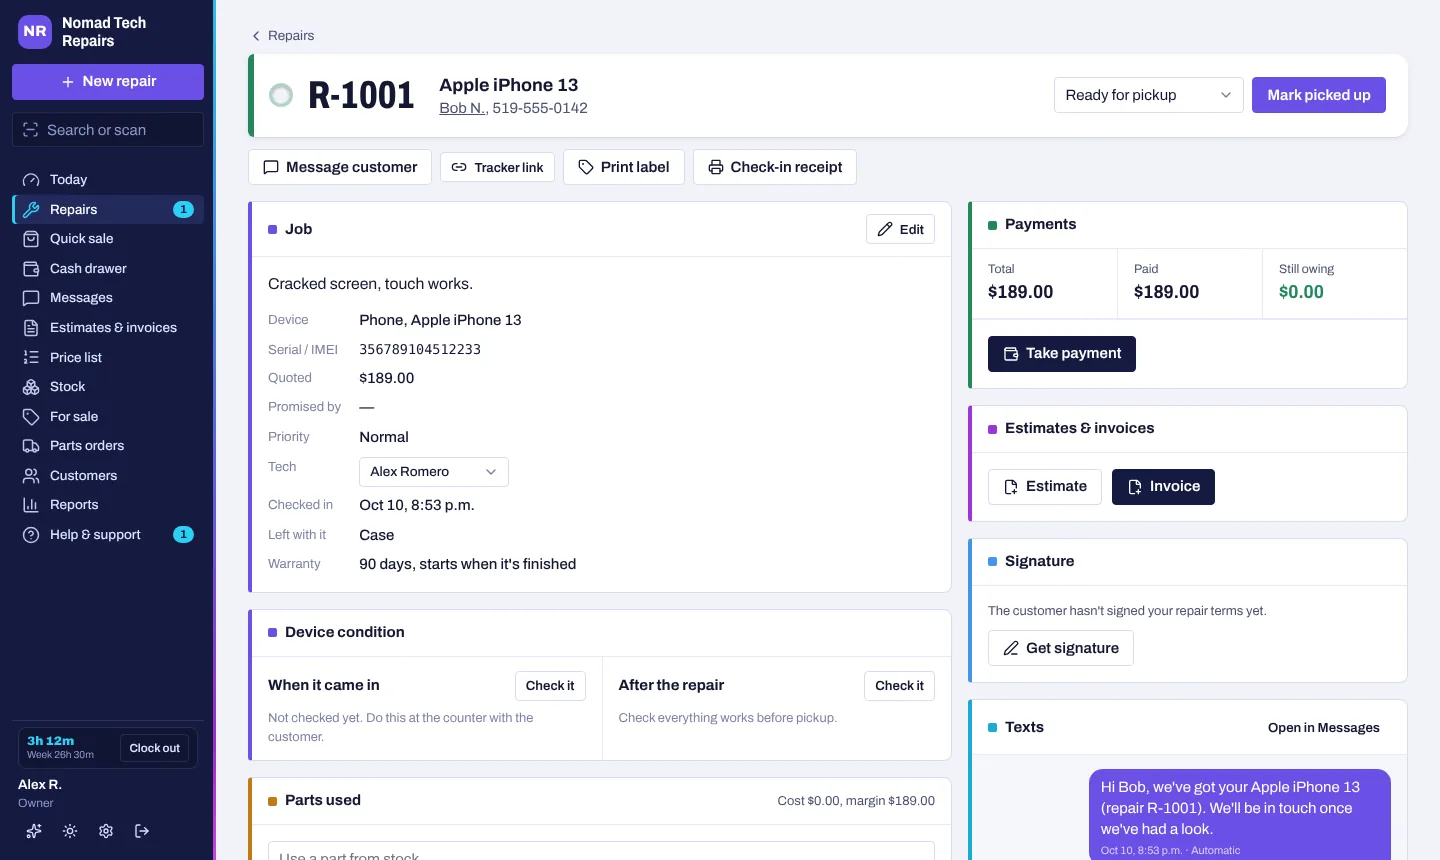Go to Repairs in the sidebar
The width and height of the screenshot is (1440, 860).
tap(108, 210)
